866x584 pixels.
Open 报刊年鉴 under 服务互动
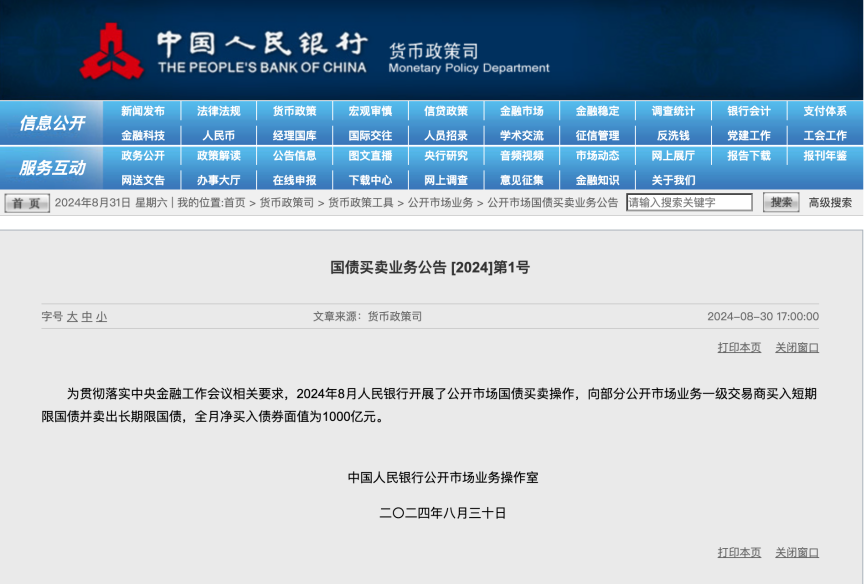click(x=825, y=156)
